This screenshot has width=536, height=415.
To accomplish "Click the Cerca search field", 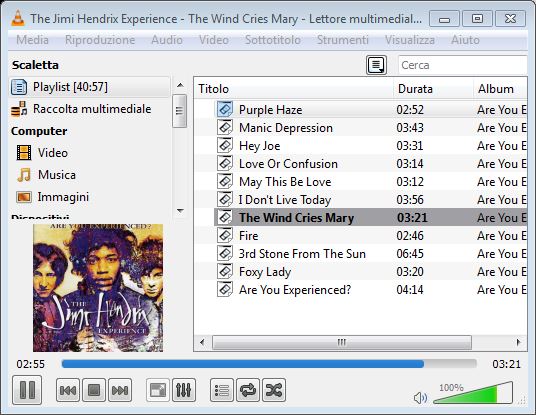I will 463,65.
